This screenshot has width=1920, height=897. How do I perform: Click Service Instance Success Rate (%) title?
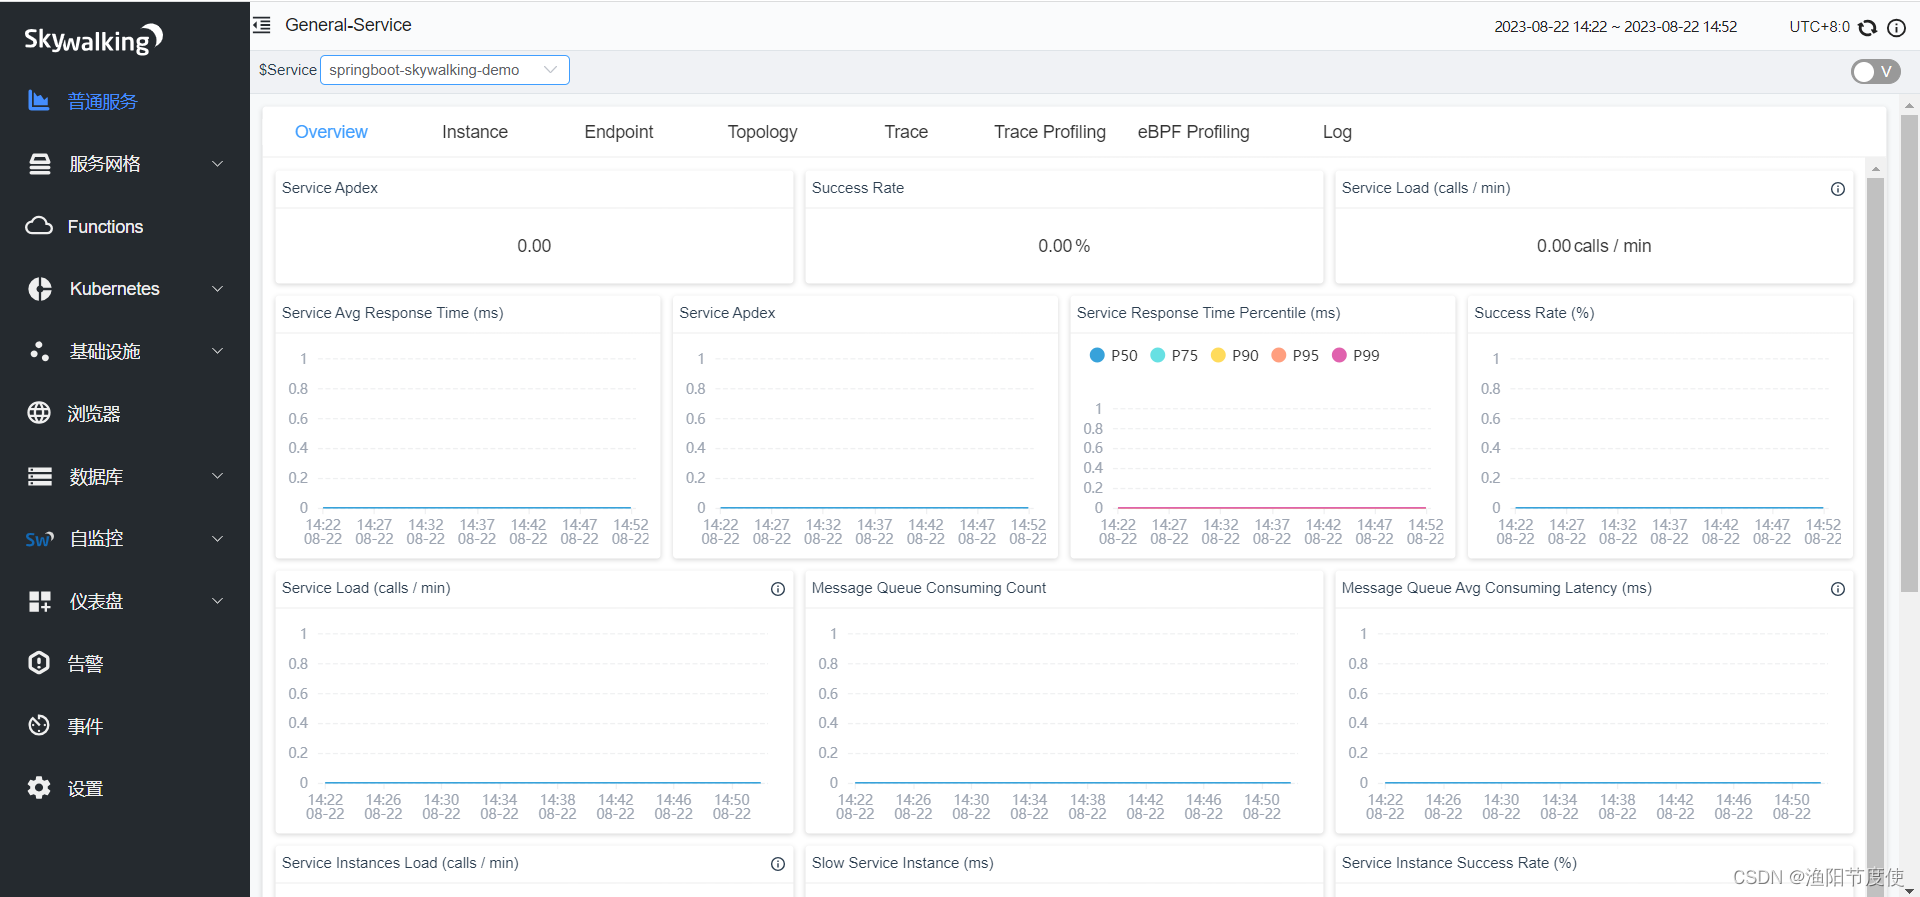click(x=1459, y=863)
